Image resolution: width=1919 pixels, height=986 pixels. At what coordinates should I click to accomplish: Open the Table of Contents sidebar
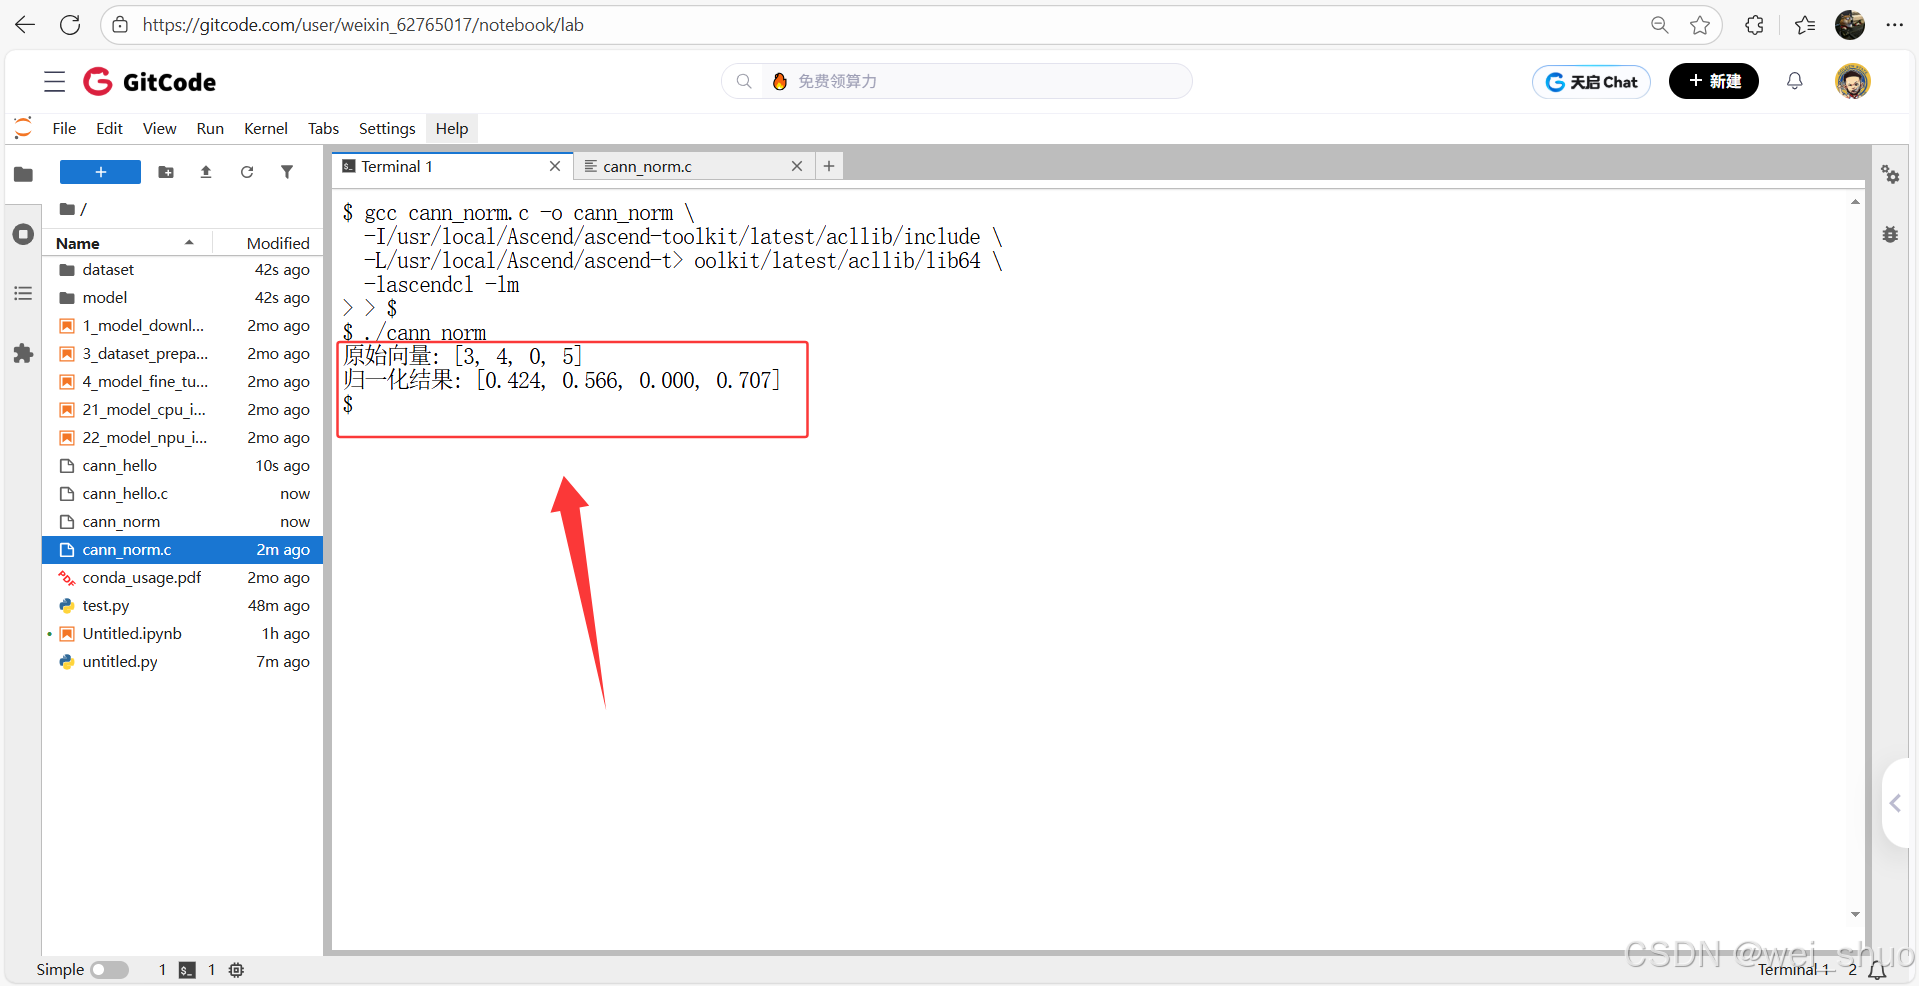23,294
